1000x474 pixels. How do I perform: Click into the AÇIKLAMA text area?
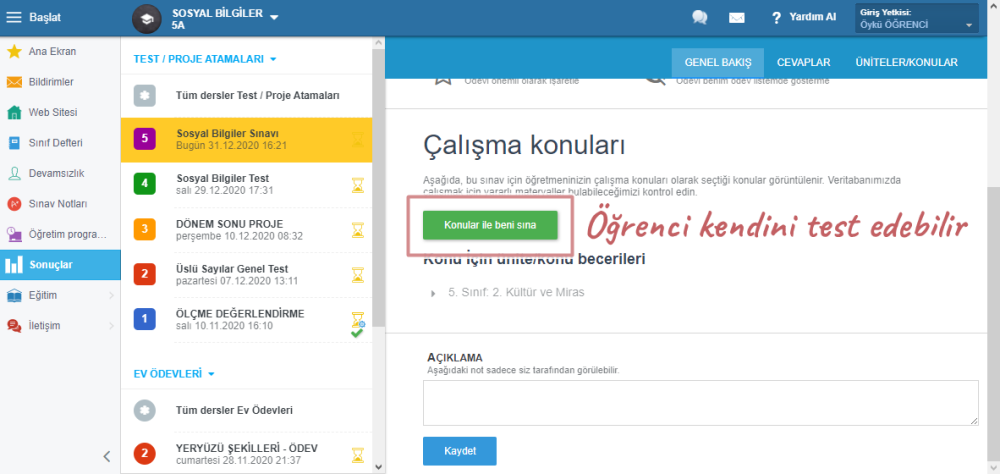point(700,403)
